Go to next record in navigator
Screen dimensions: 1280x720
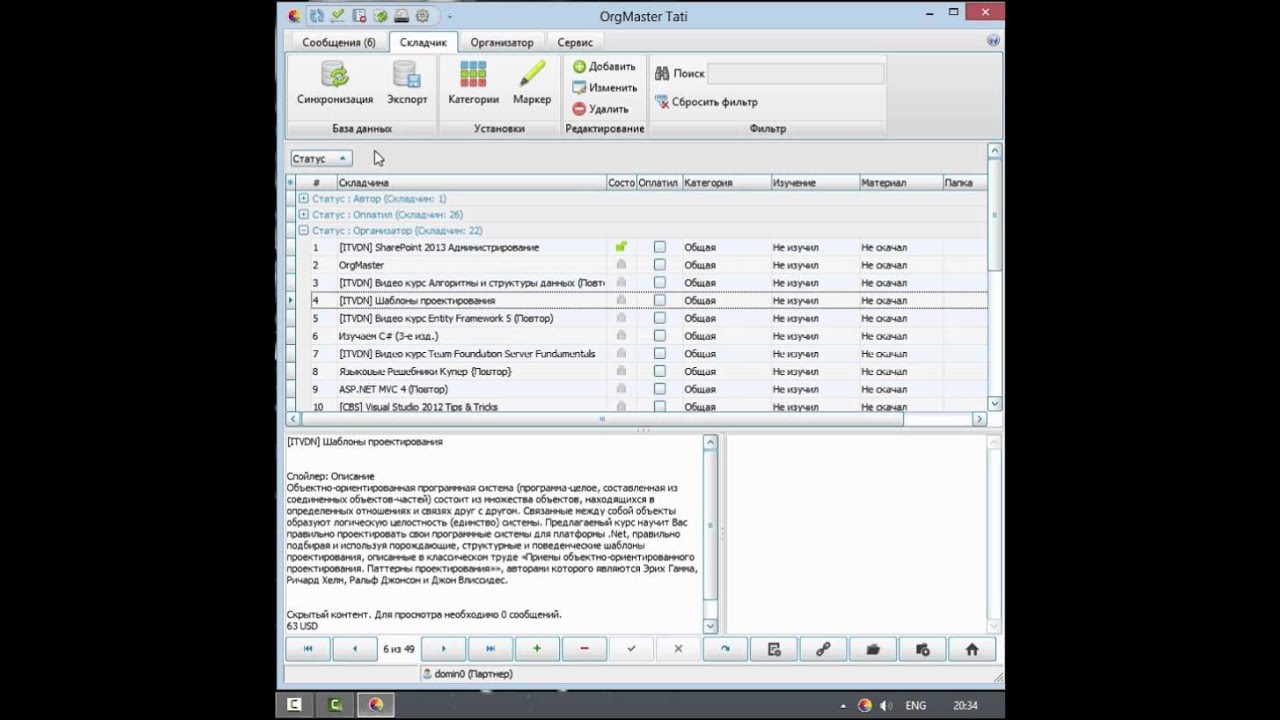(x=444, y=649)
